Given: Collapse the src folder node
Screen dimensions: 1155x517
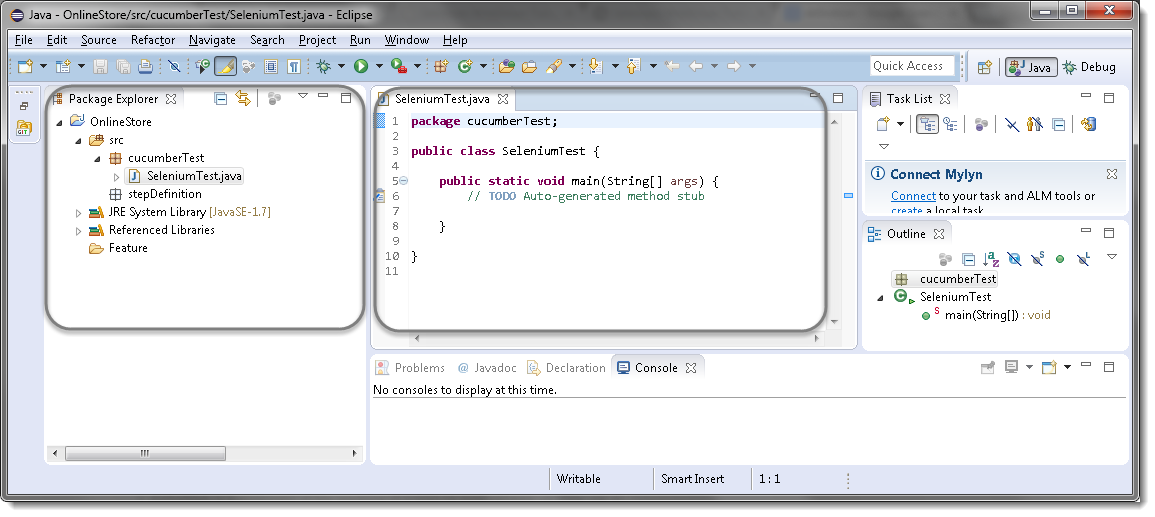Looking at the screenshot, I should coord(79,141).
